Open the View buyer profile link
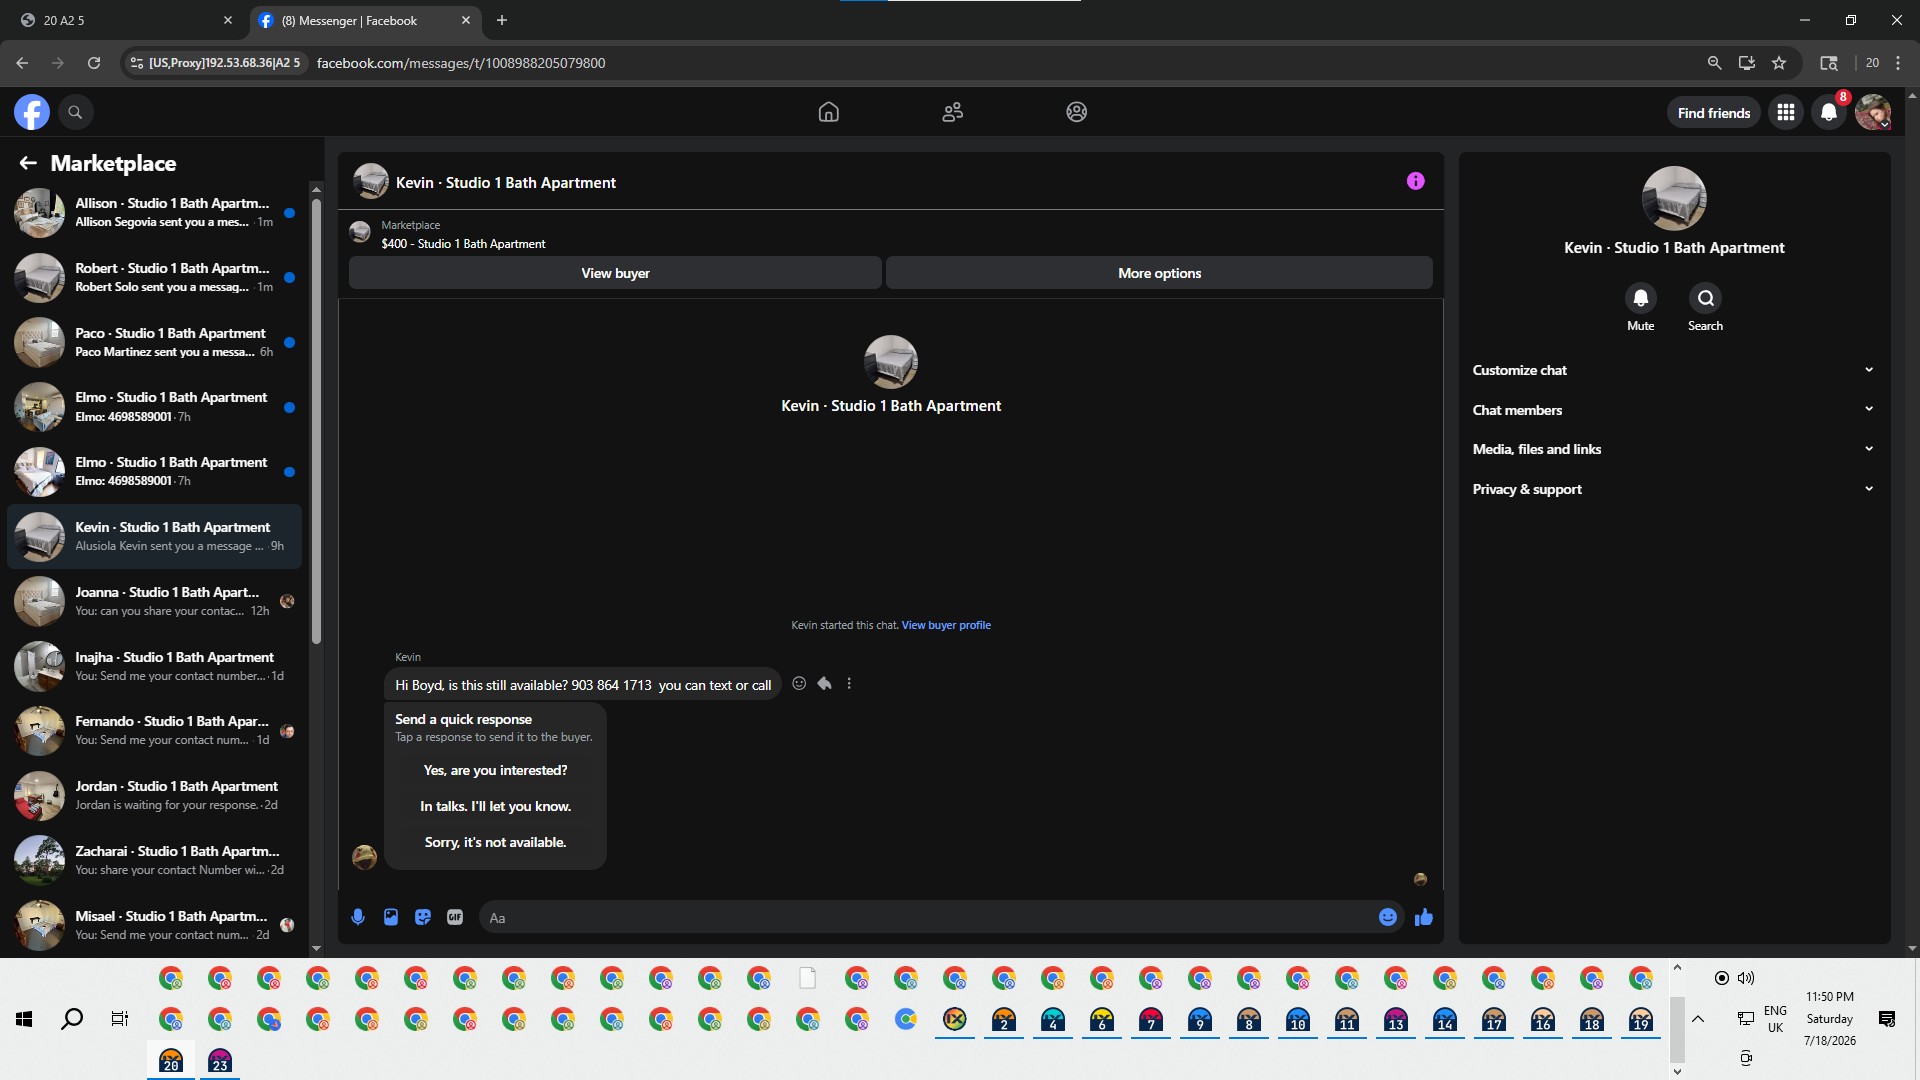The height and width of the screenshot is (1080, 1920). [946, 625]
